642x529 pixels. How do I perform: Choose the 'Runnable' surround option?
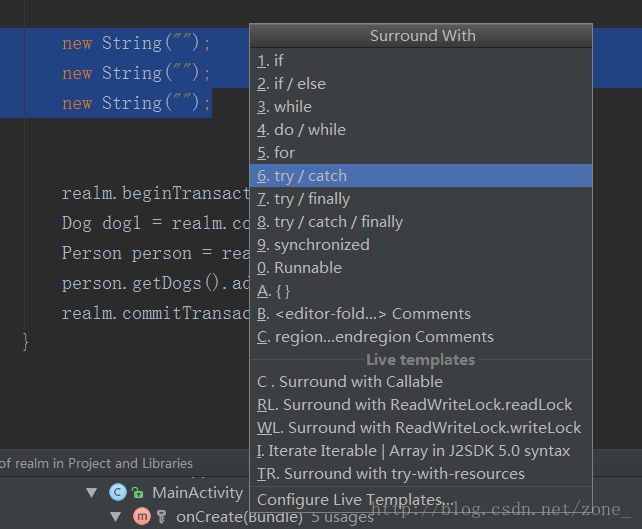click(421, 267)
